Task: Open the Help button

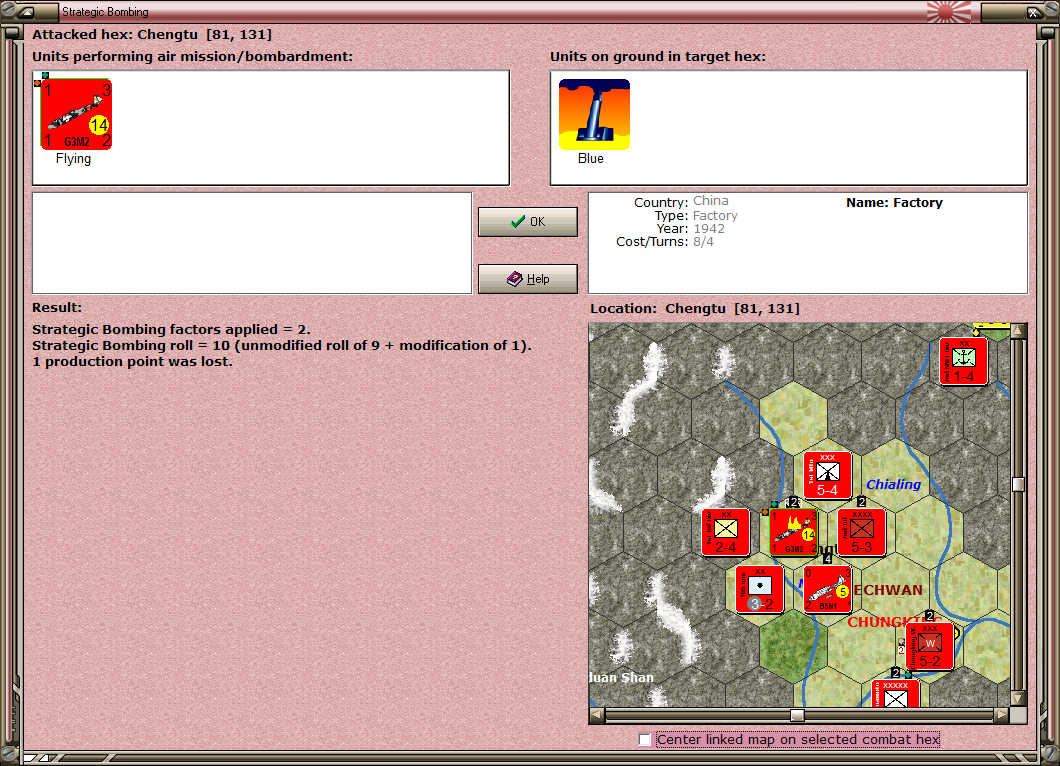Action: pos(527,279)
